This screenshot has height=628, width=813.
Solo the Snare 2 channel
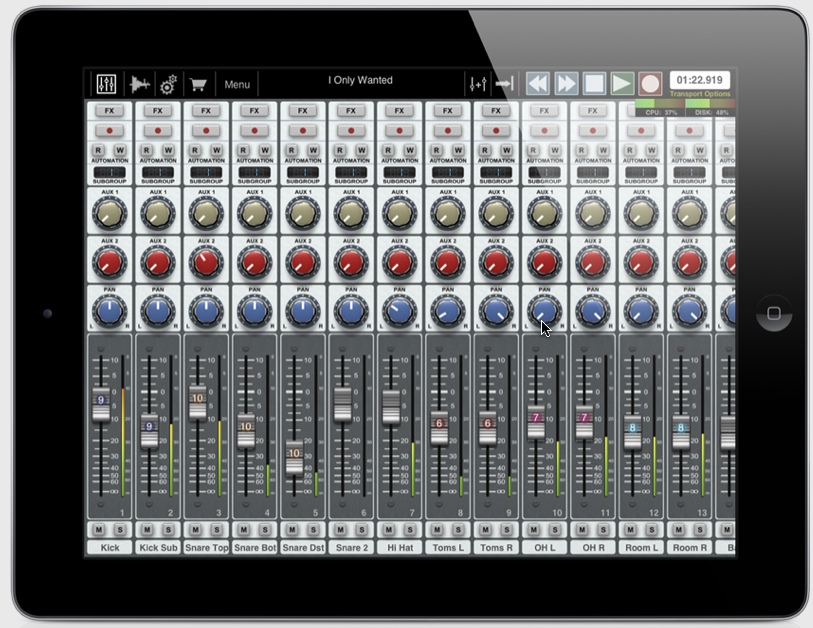click(362, 529)
